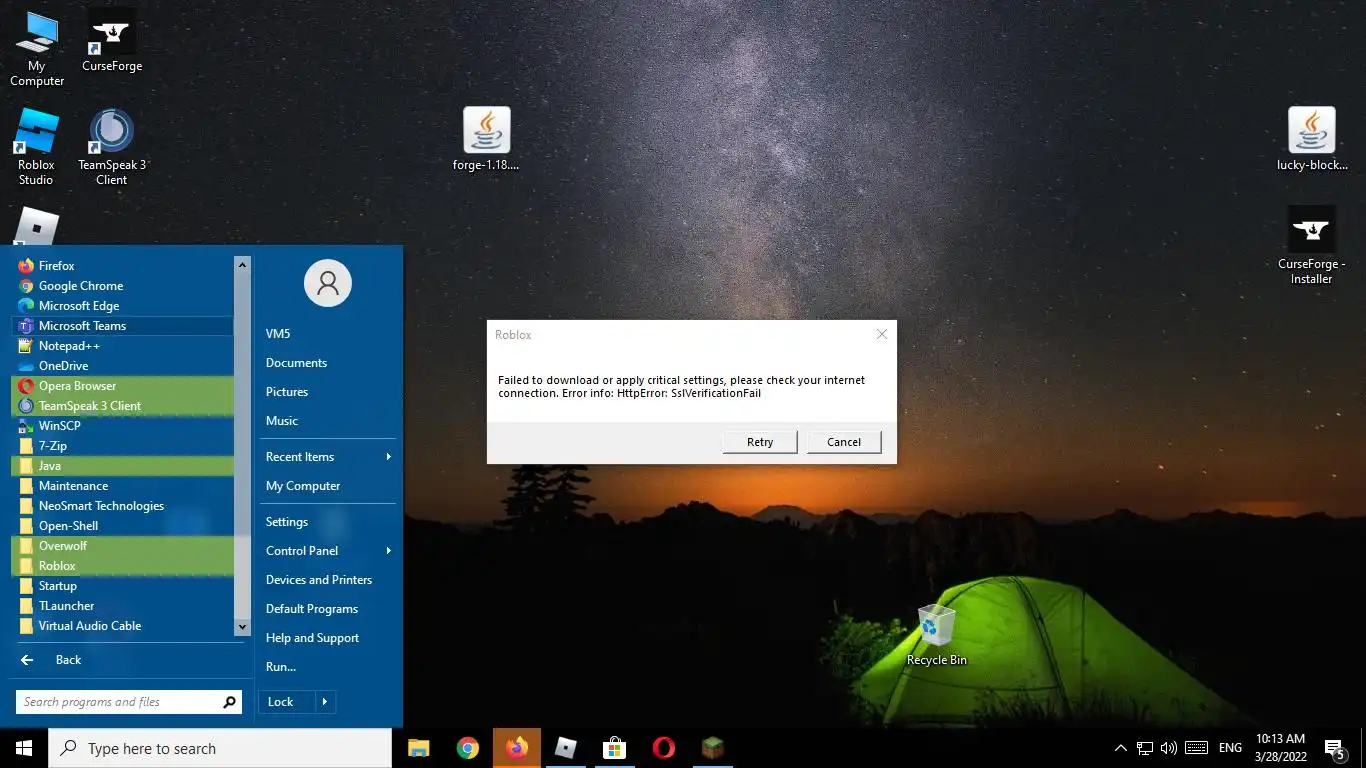This screenshot has height=768, width=1366.
Task: Open Google Chrome from the taskbar
Action: 468,748
